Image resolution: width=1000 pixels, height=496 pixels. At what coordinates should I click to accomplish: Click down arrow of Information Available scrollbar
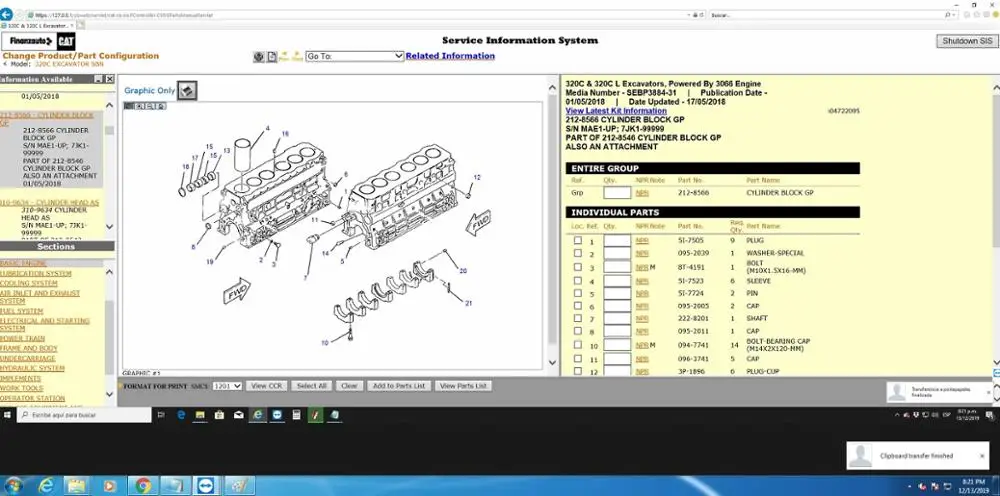109,226
